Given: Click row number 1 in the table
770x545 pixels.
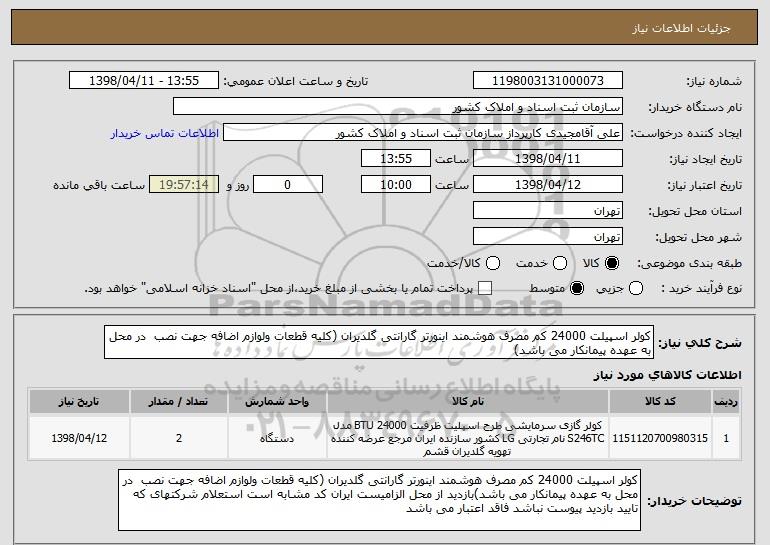Looking at the screenshot, I should 726,438.
